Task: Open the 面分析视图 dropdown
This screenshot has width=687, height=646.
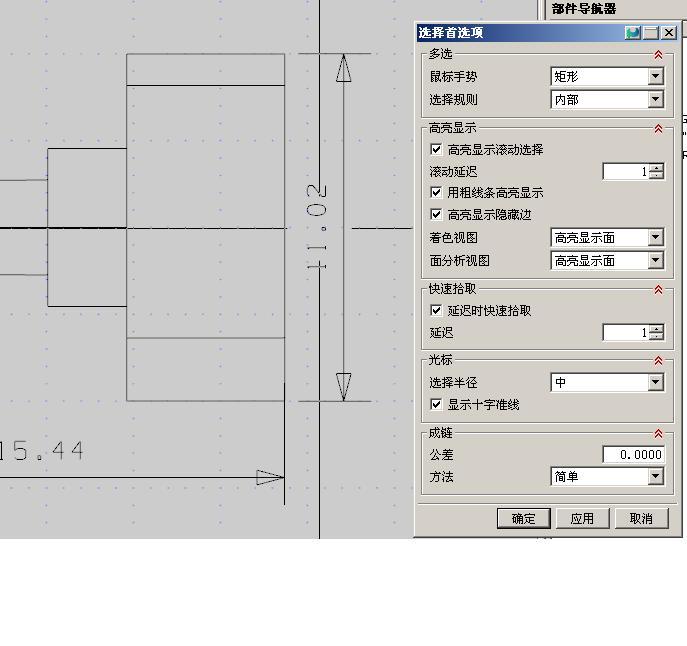Action: pyautogui.click(x=607, y=261)
